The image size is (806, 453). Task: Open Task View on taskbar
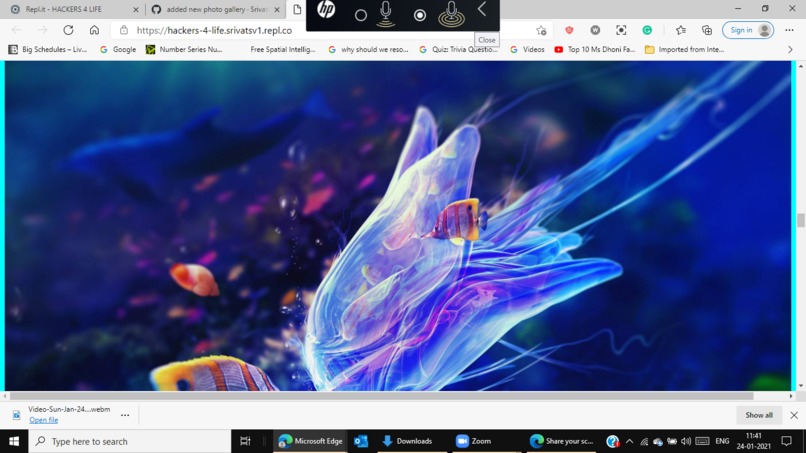click(245, 441)
